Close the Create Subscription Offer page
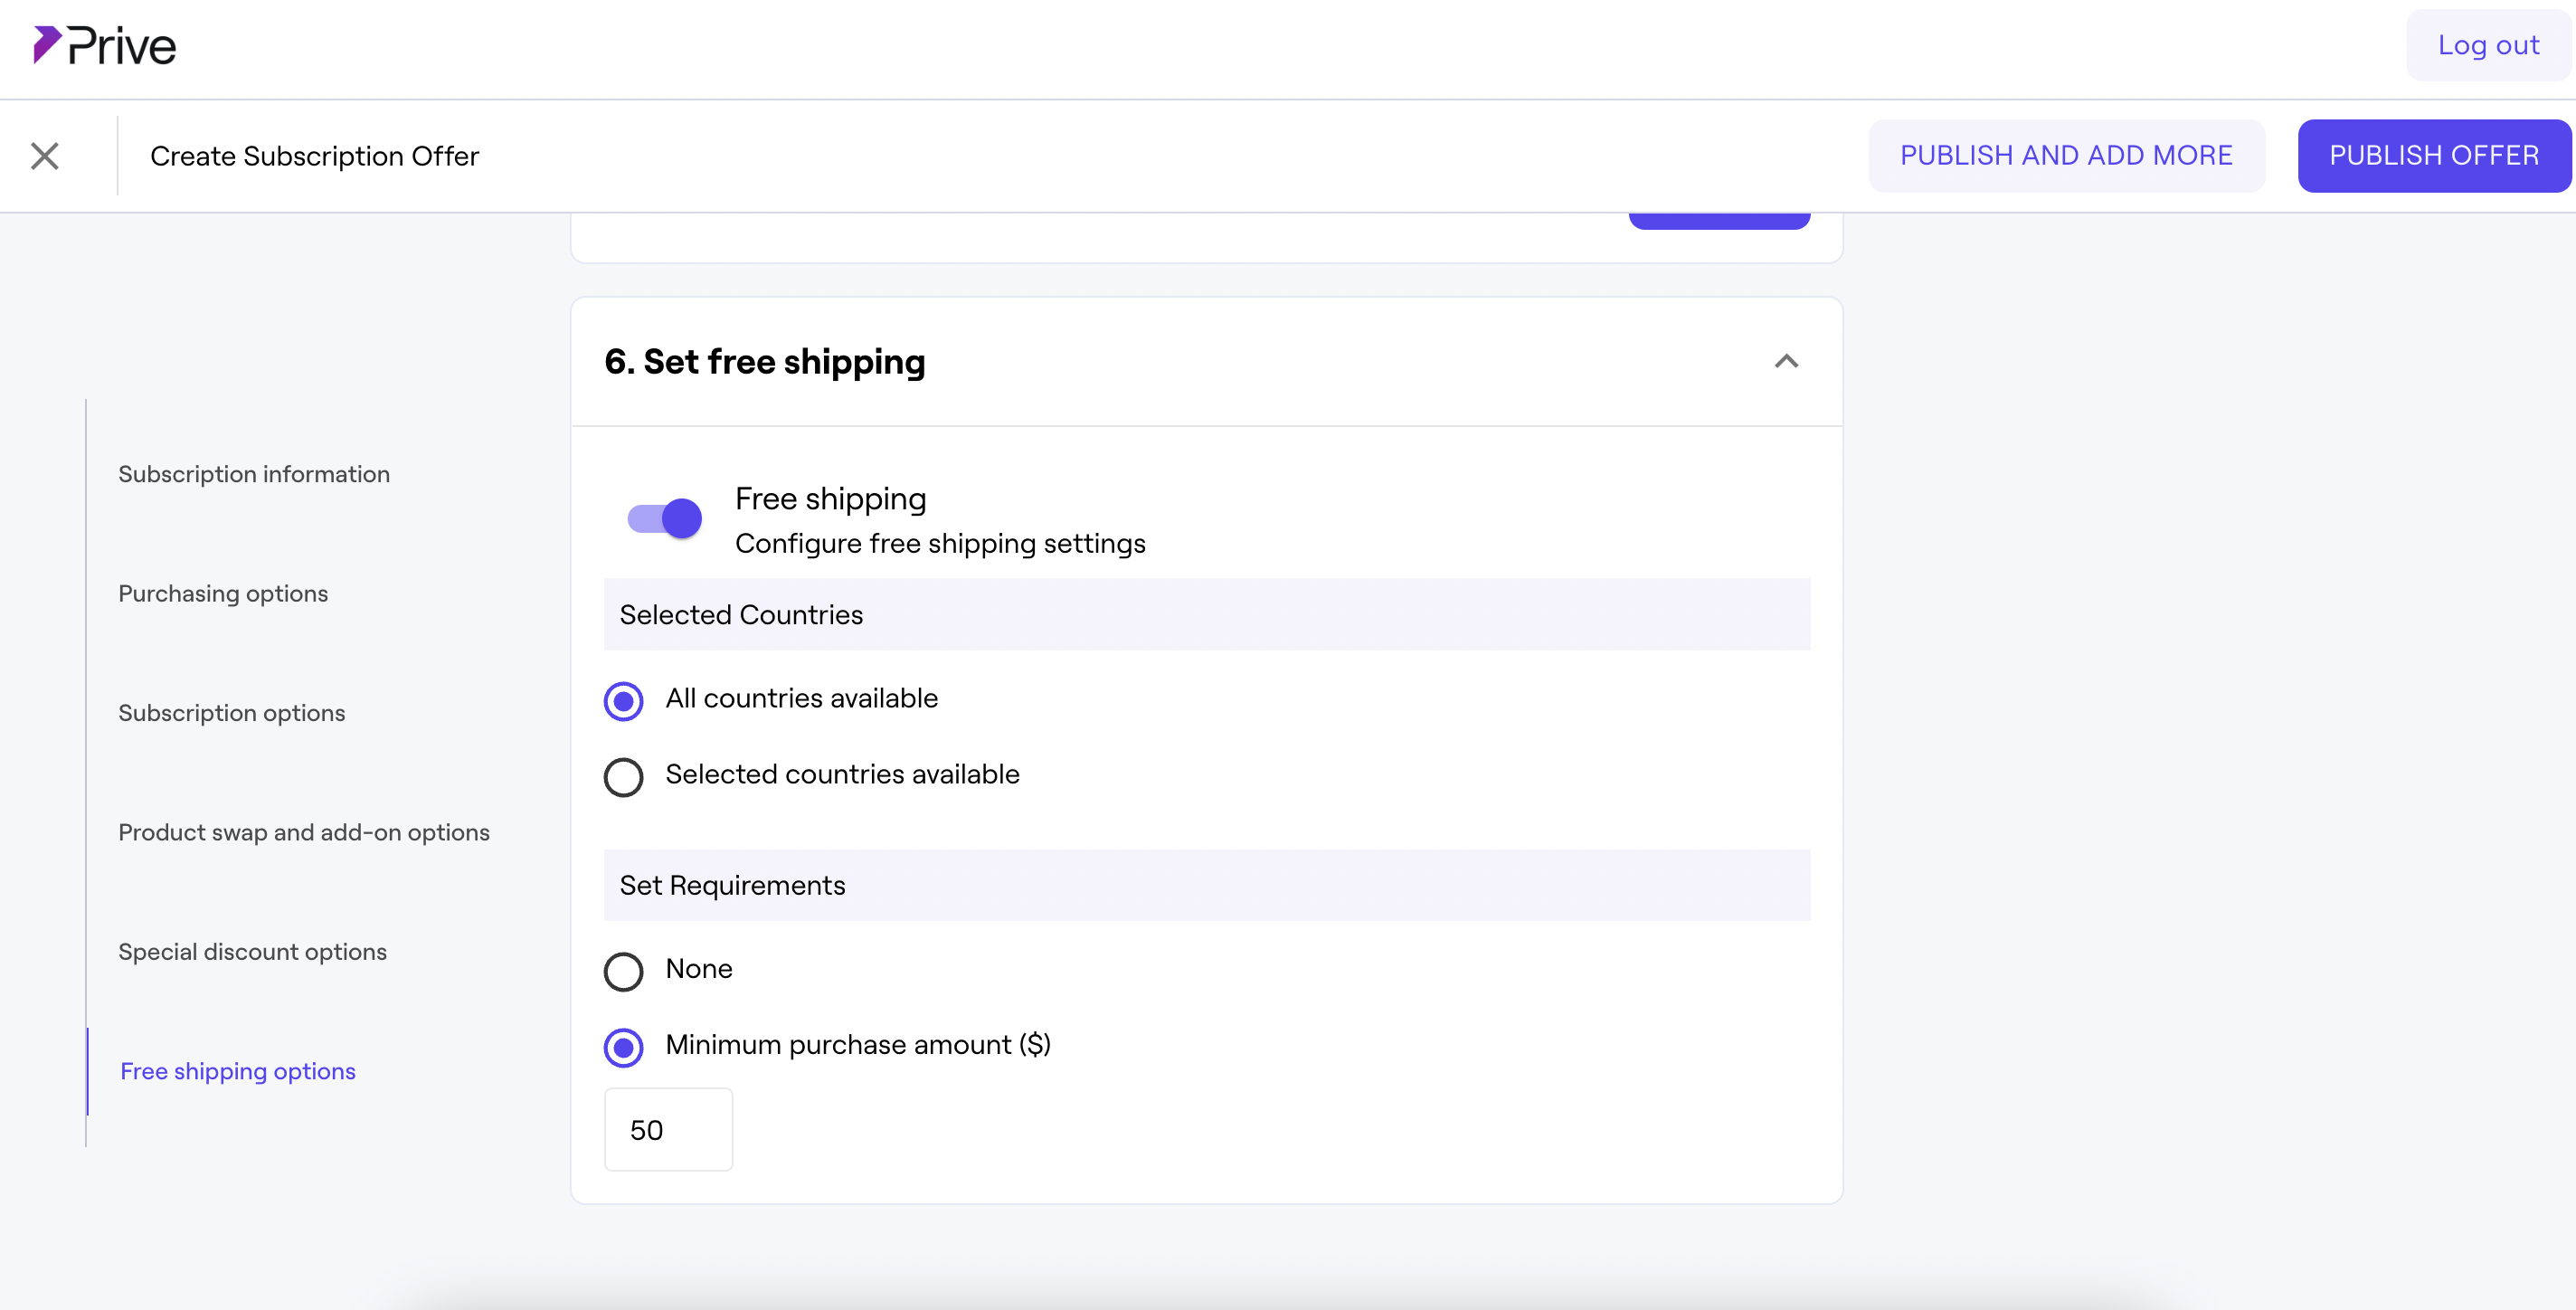This screenshot has height=1310, width=2576. tap(45, 156)
